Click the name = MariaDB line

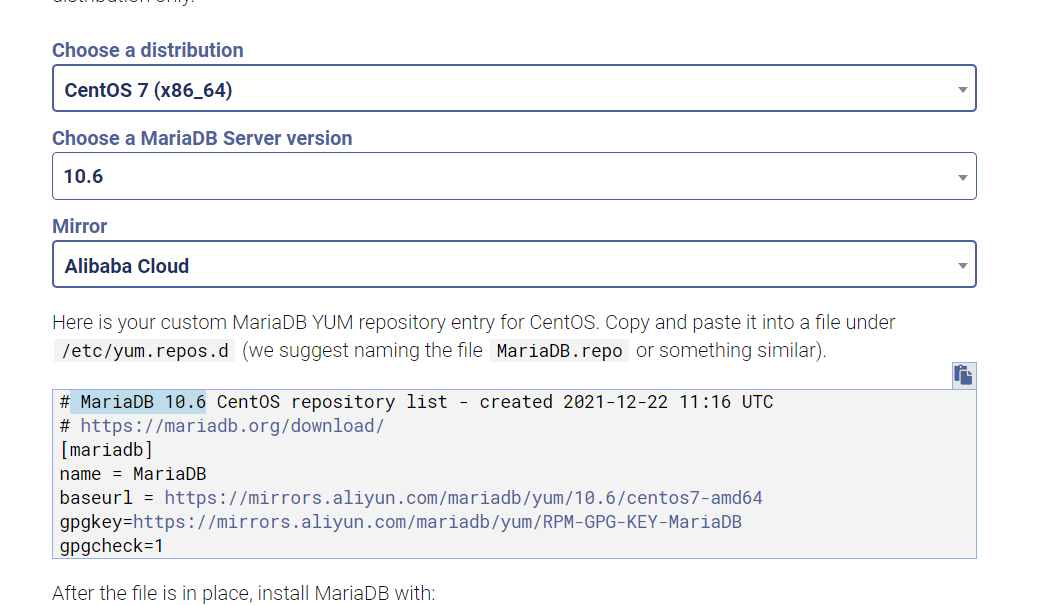(131, 473)
